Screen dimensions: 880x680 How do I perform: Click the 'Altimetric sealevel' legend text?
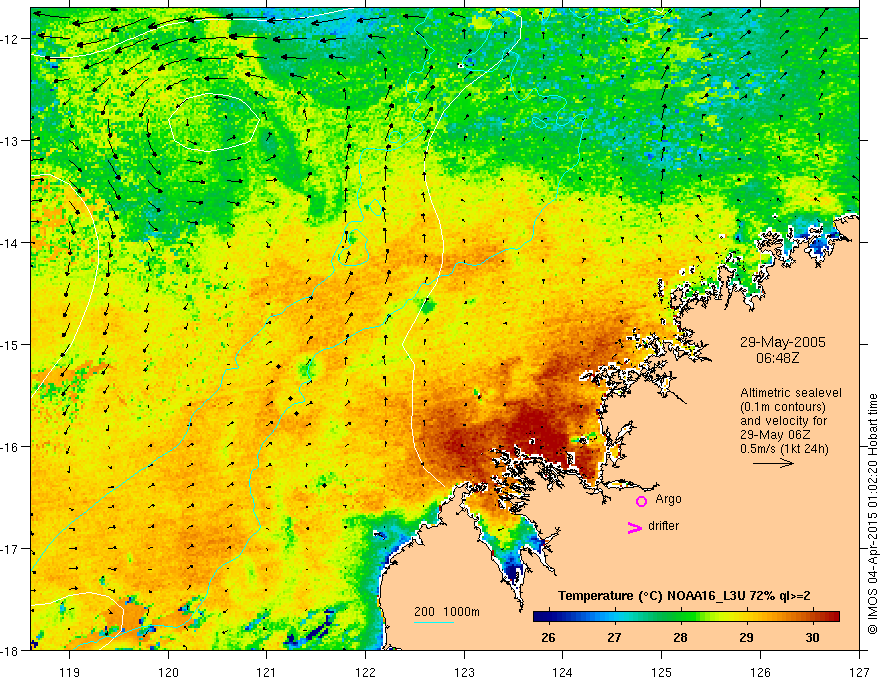[791, 393]
